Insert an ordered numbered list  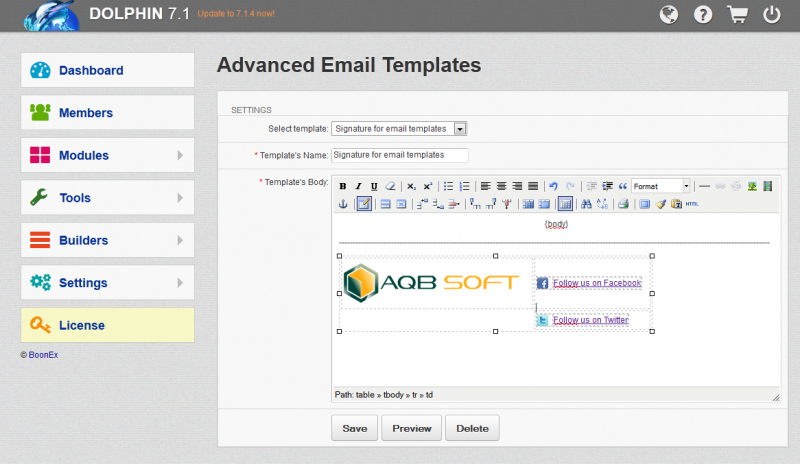(x=464, y=186)
